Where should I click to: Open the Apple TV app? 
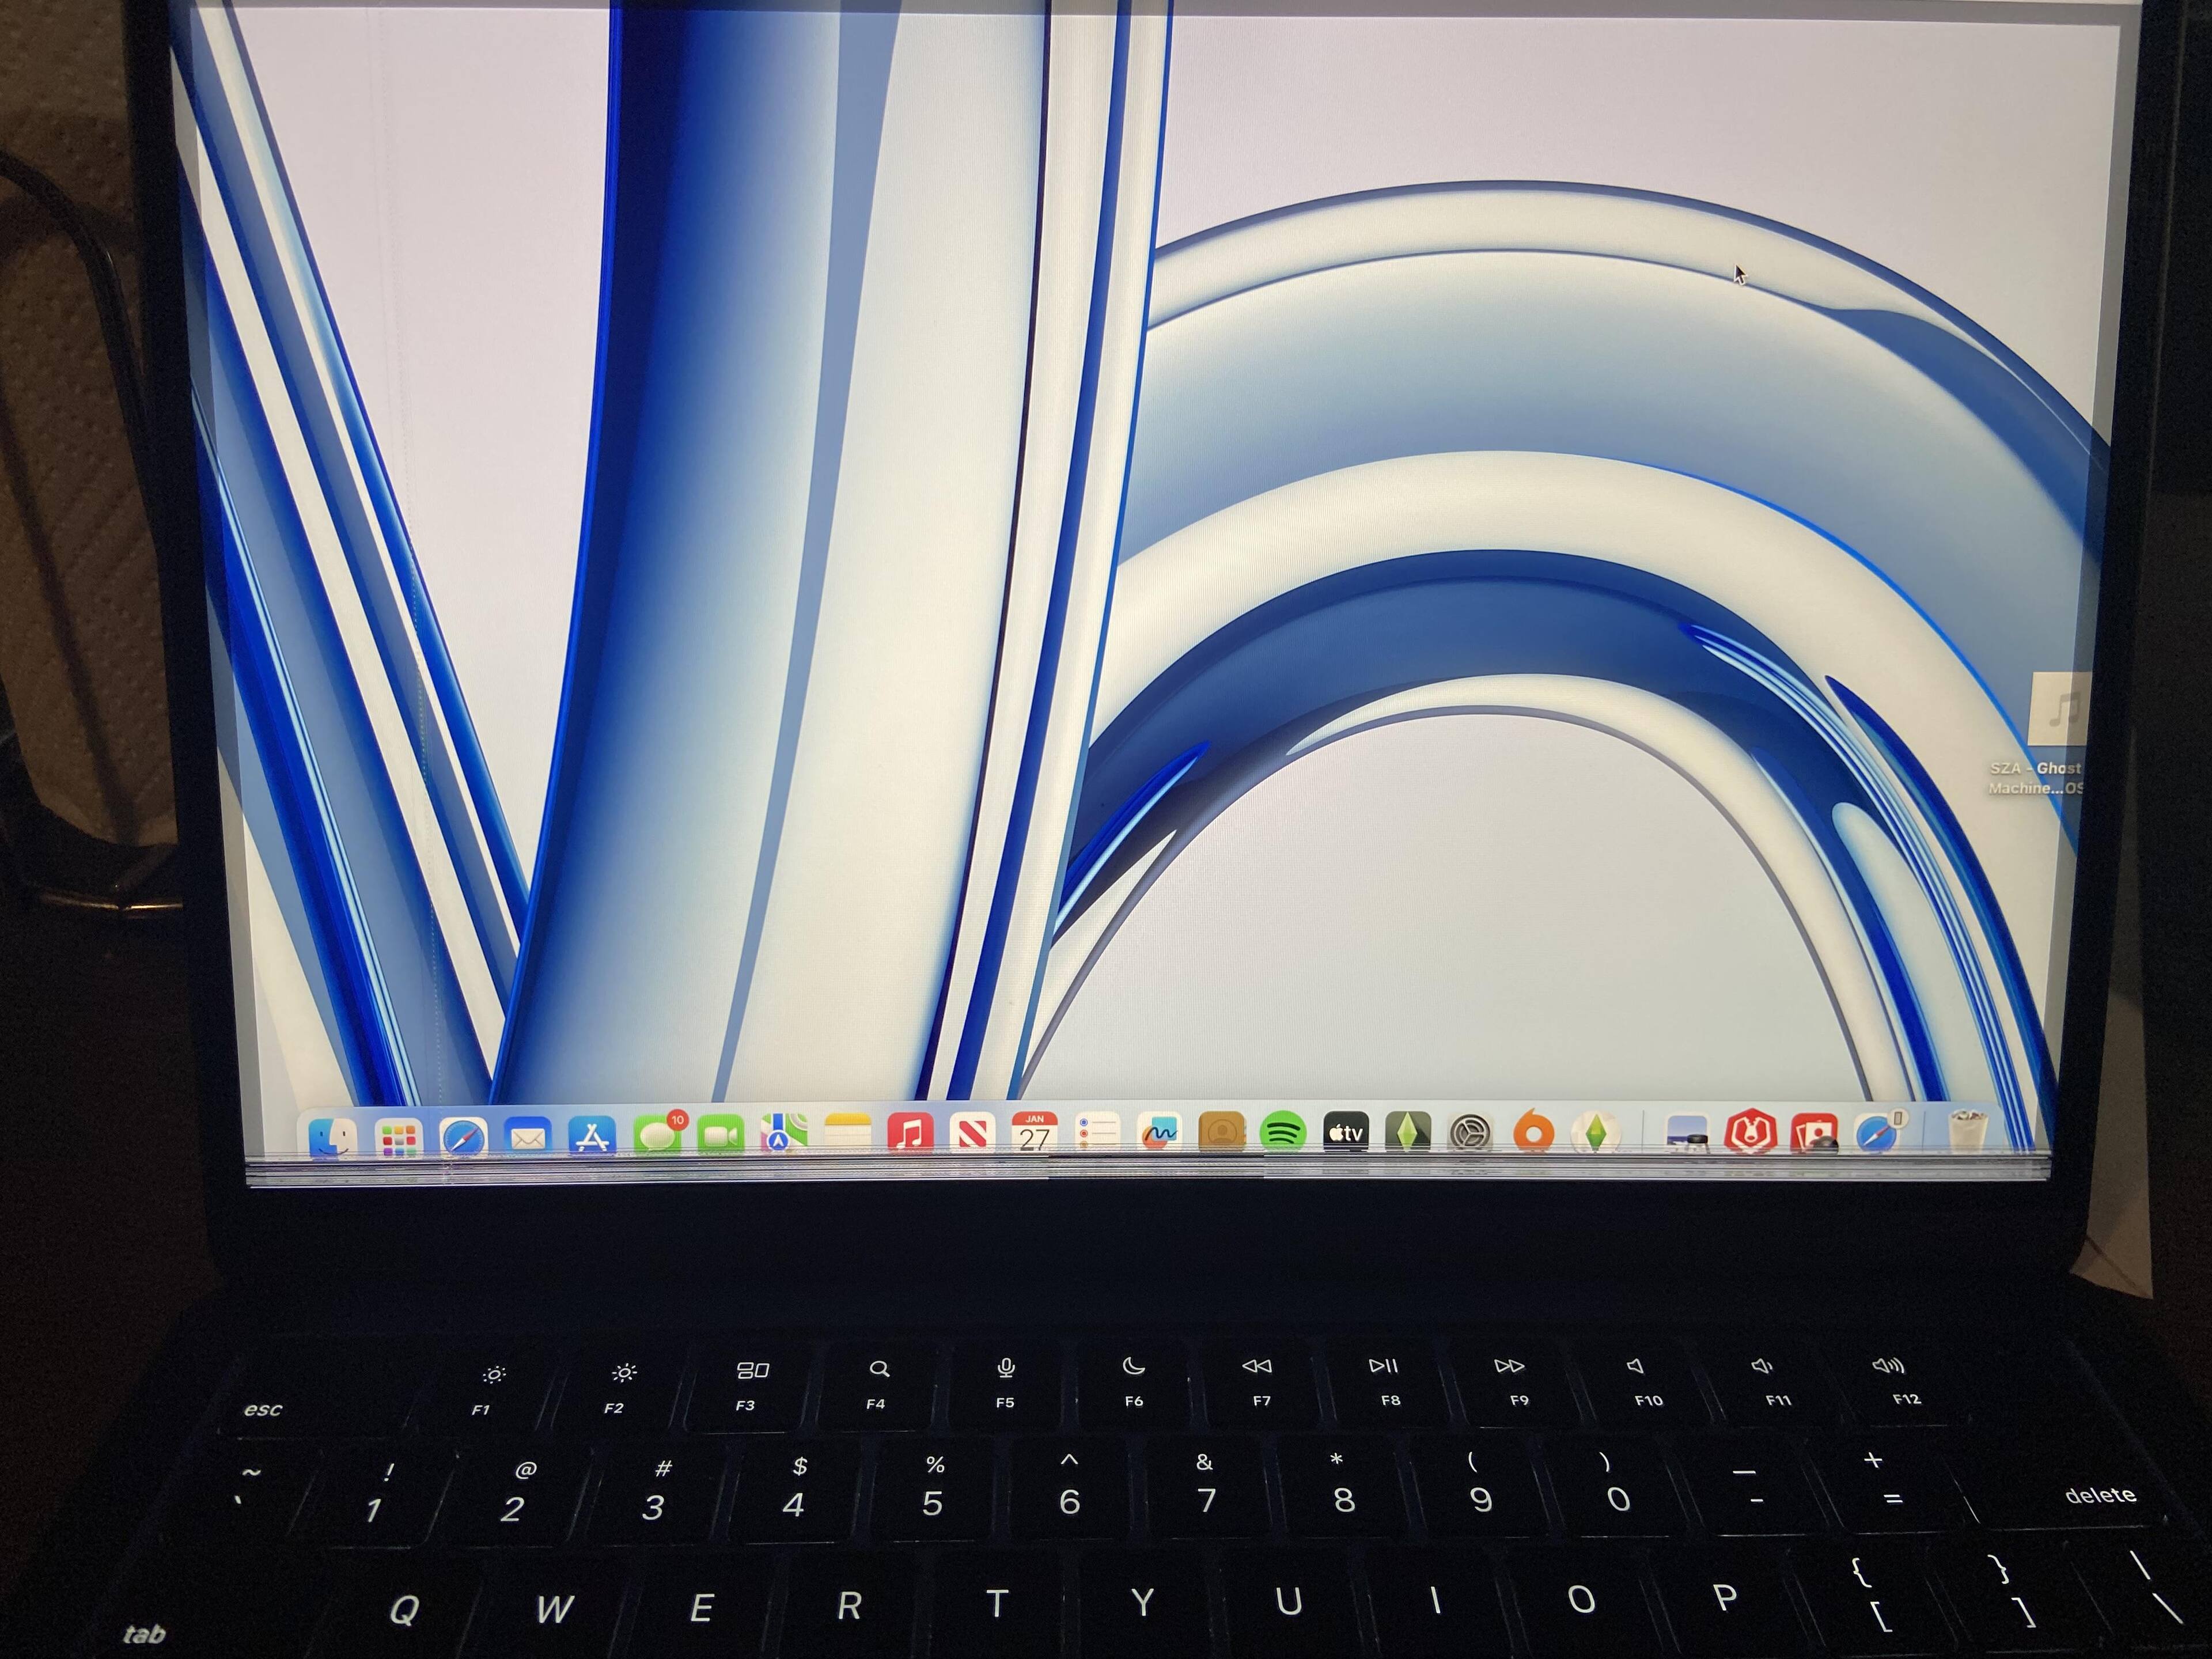[x=1346, y=1133]
